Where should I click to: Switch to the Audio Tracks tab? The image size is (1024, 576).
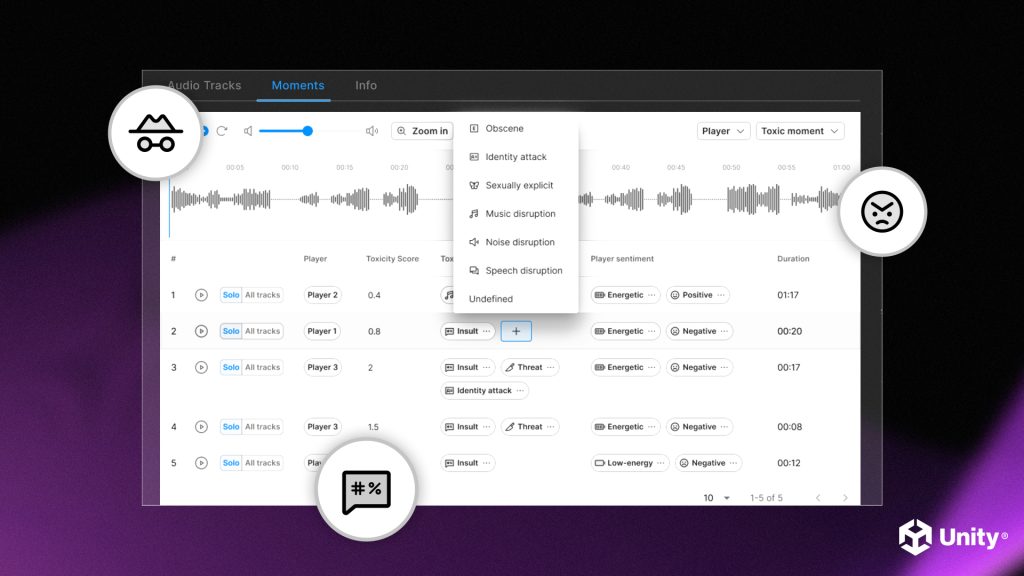[x=204, y=85]
